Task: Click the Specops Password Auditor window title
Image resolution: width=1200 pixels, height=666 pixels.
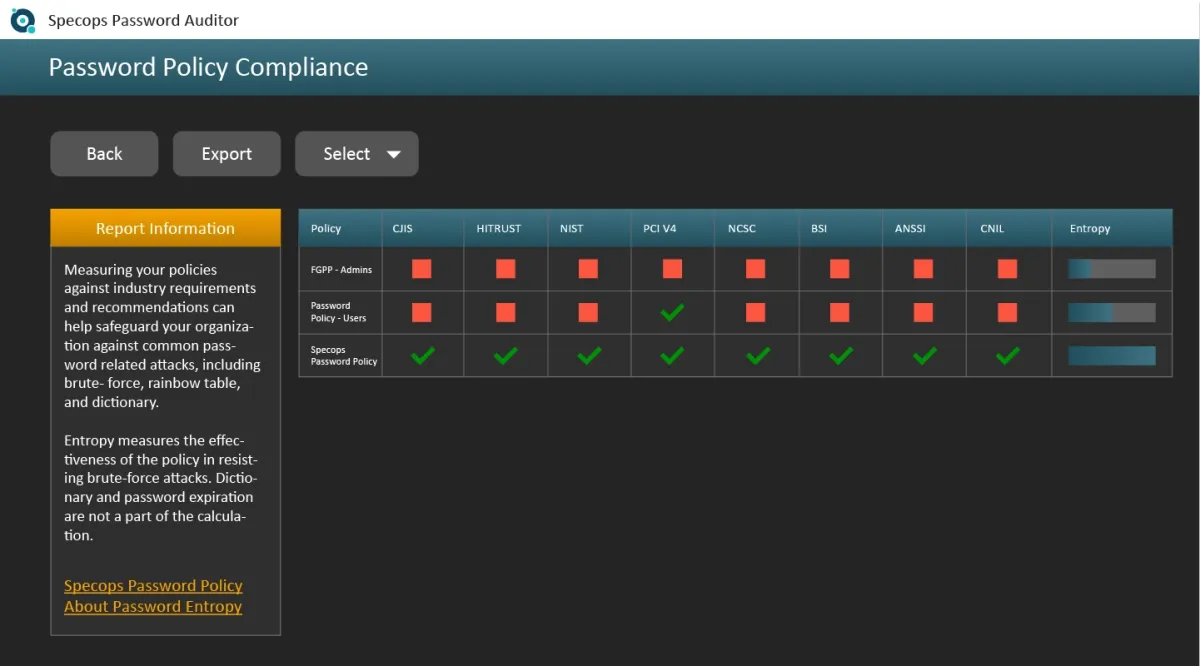Action: click(143, 20)
